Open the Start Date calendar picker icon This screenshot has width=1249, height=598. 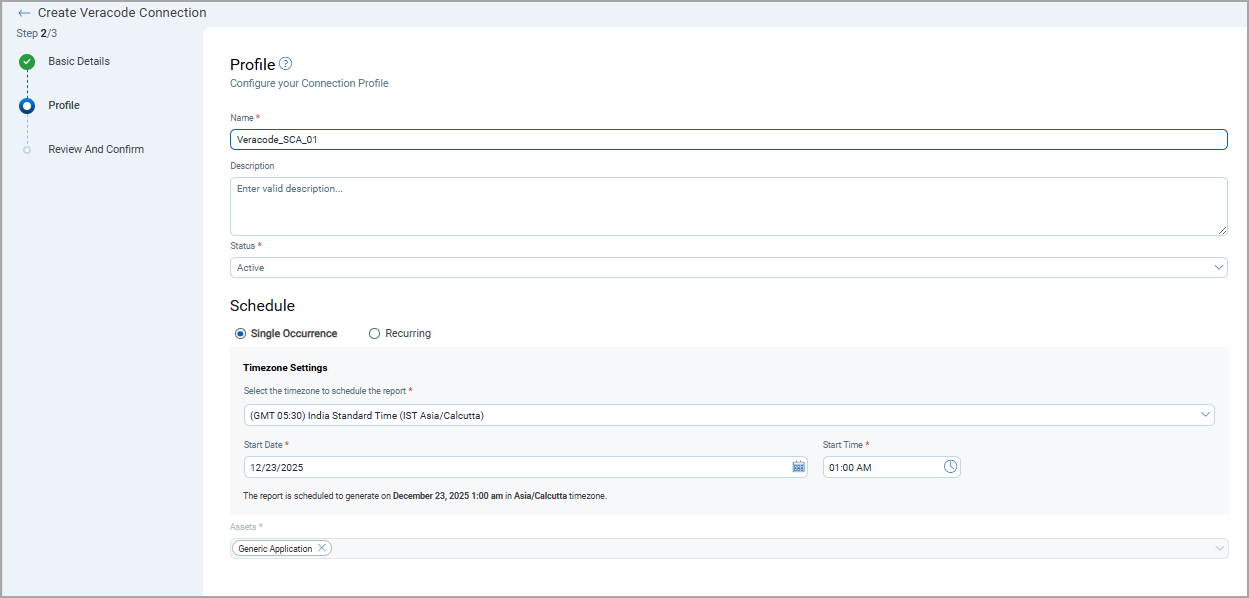(798, 467)
